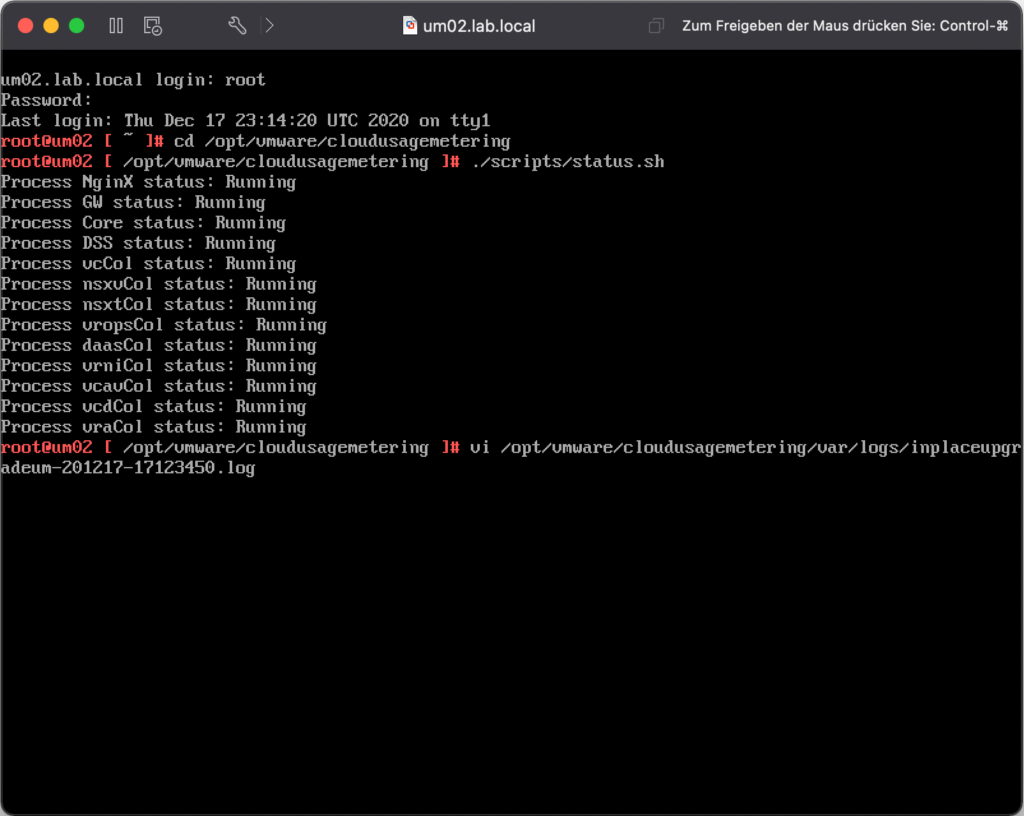Click the 'Process vcdCol status: Running' line

click(153, 406)
